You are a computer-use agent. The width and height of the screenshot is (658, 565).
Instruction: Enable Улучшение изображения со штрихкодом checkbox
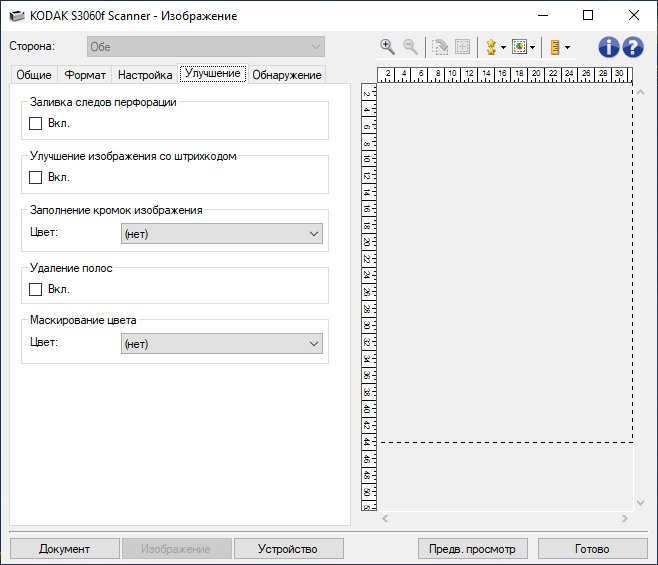tap(35, 177)
